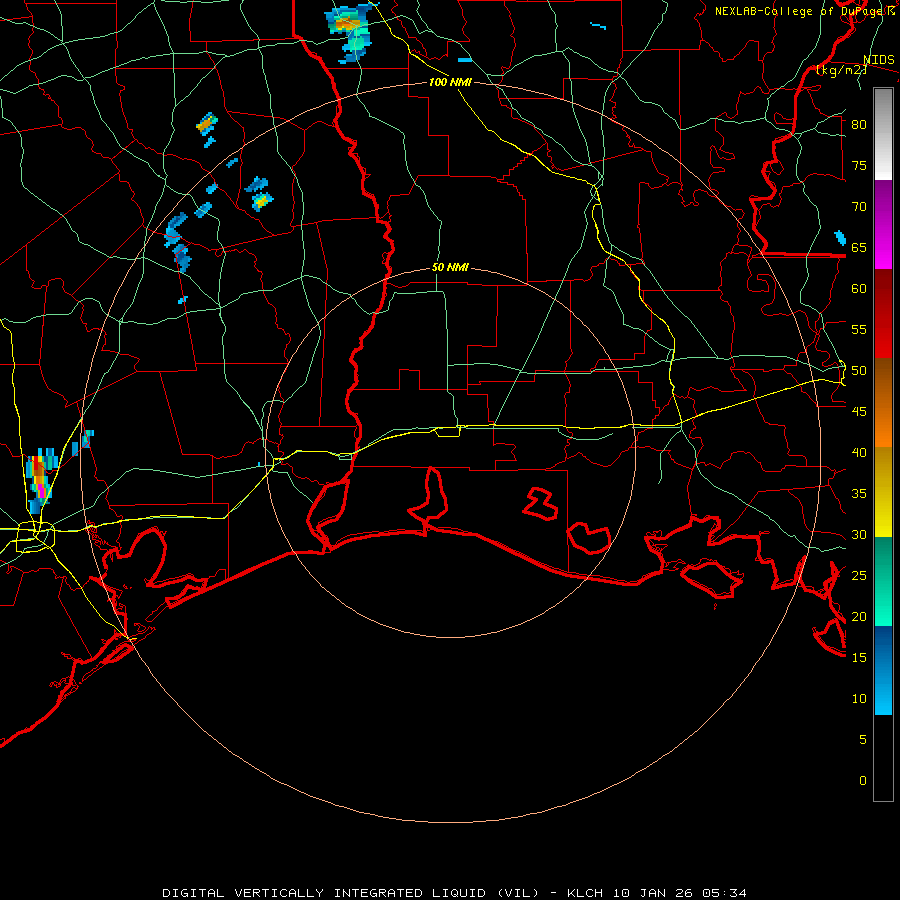900x900 pixels.
Task: Click the NEXLAB-College of DuPage header text
Action: coord(805,11)
